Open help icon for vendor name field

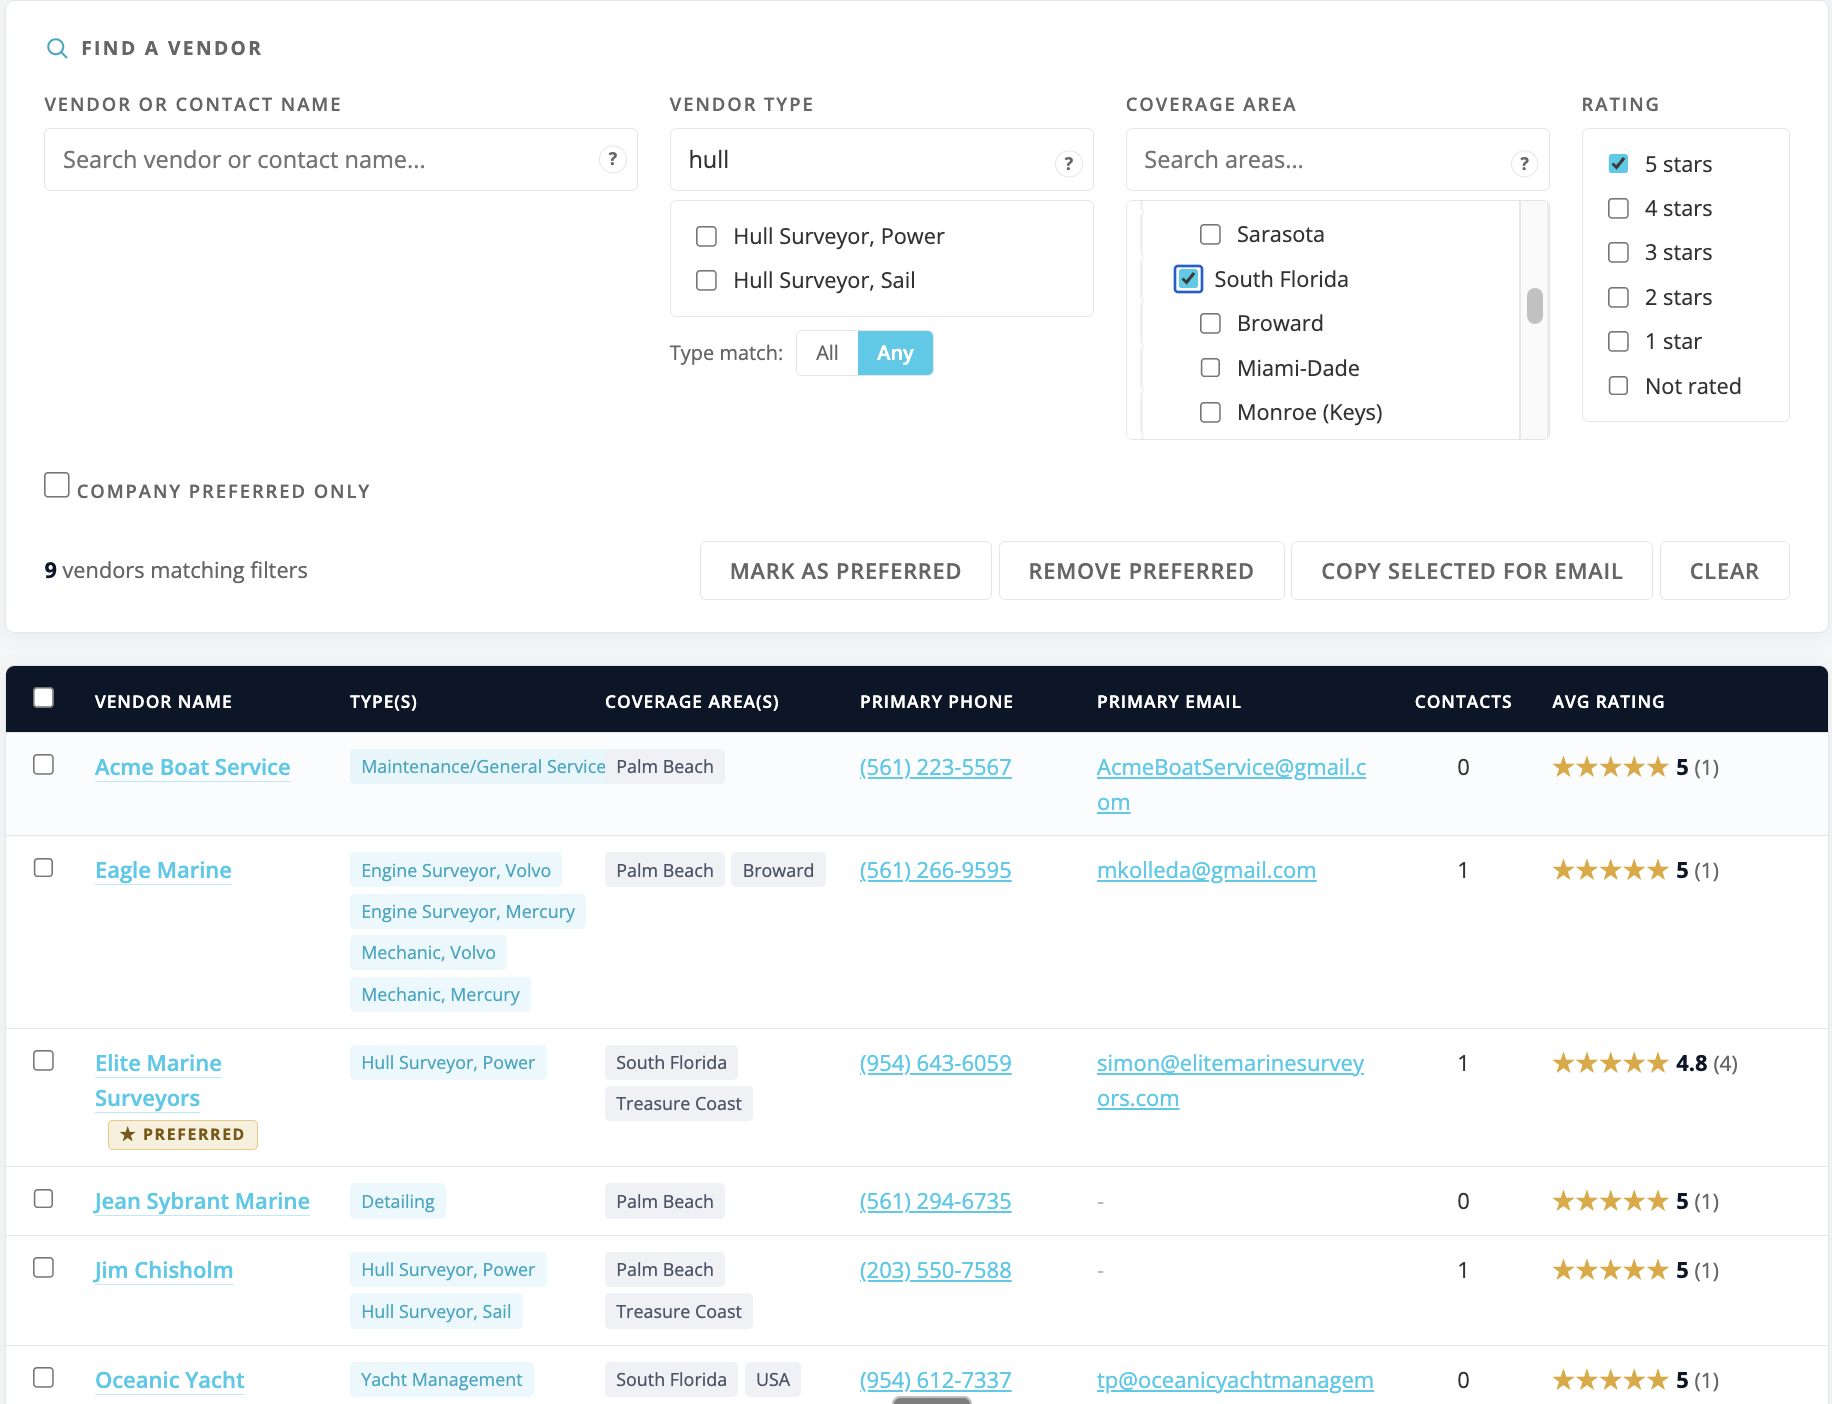(612, 159)
